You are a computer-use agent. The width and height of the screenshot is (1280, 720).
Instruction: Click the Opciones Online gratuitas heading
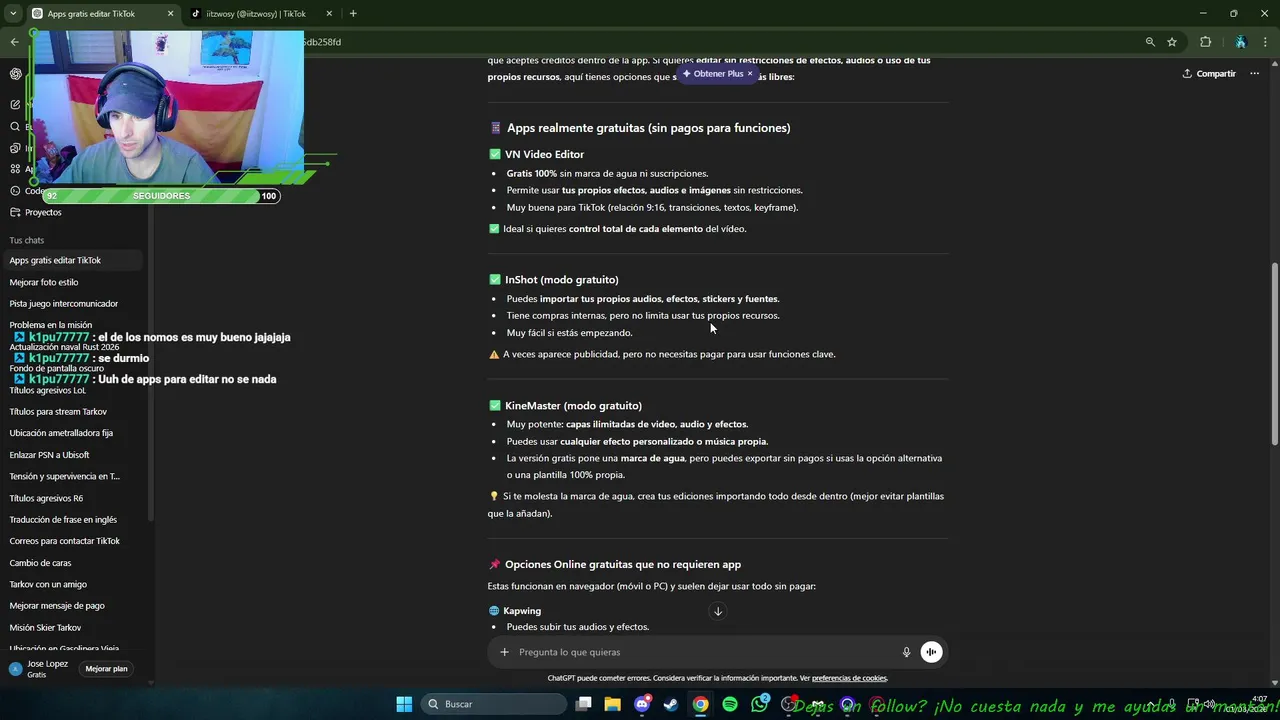(x=623, y=565)
